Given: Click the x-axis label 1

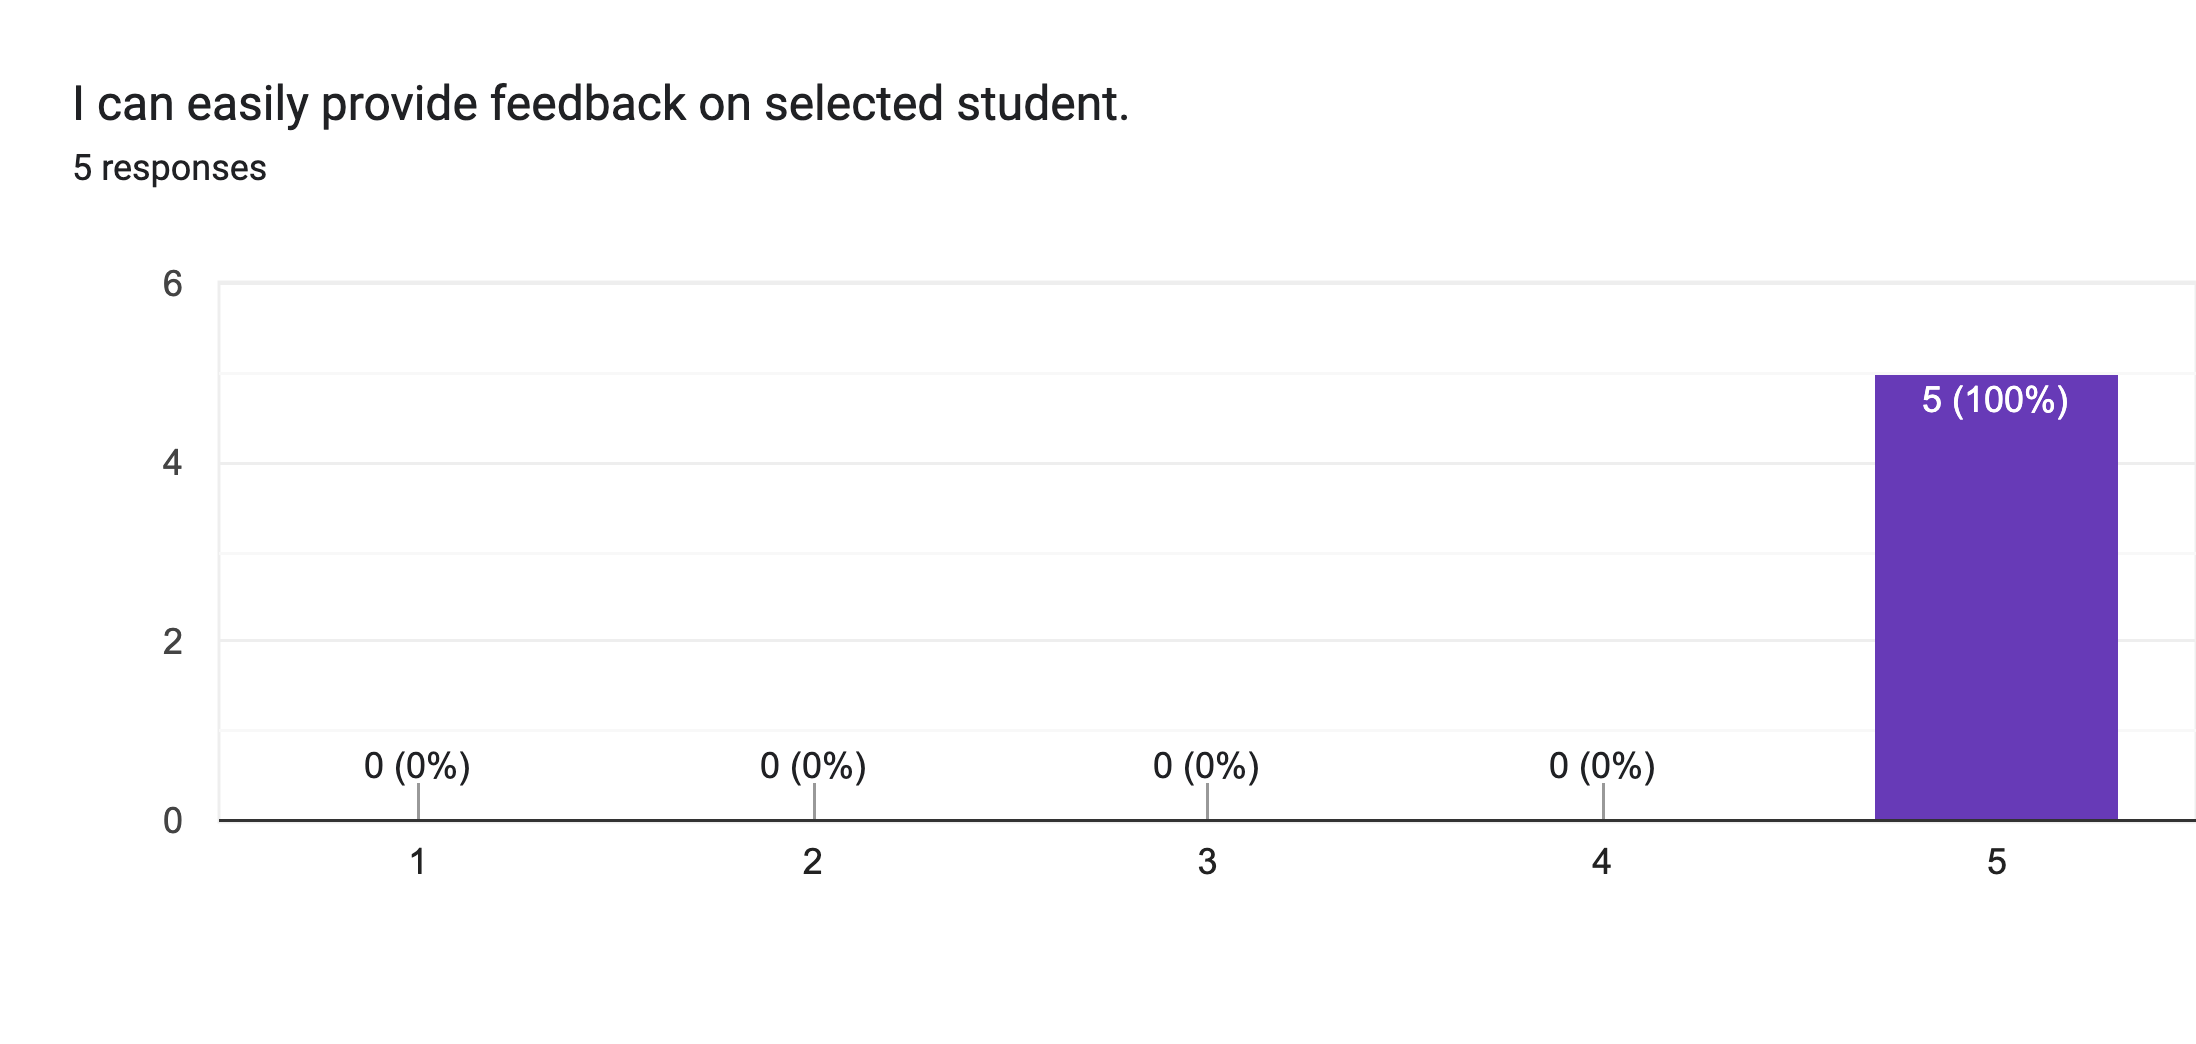Looking at the screenshot, I should [418, 862].
